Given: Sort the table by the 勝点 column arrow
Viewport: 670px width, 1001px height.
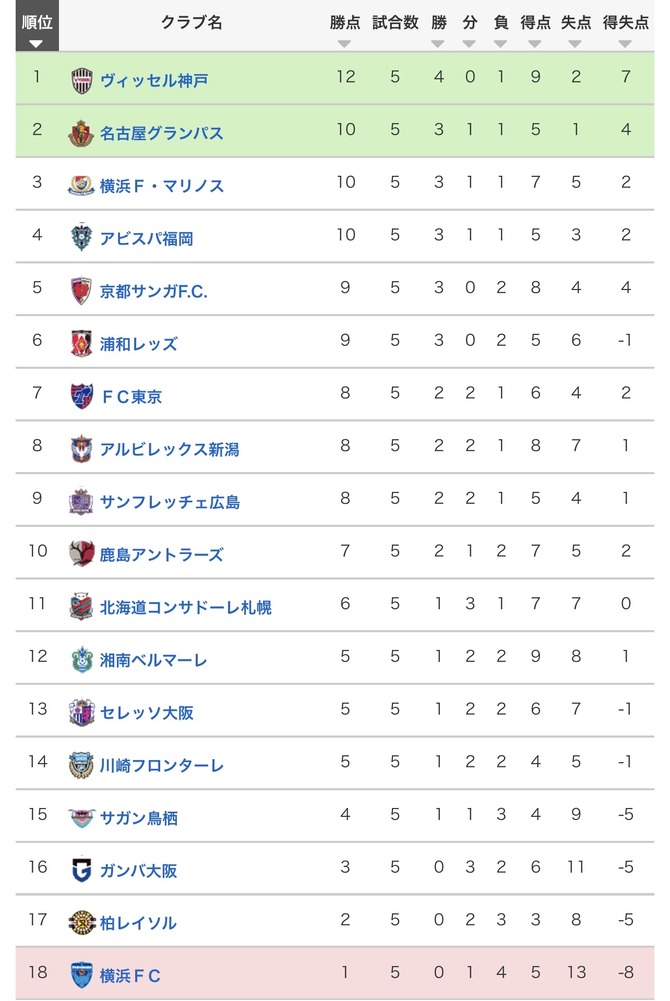Looking at the screenshot, I should [x=345, y=44].
